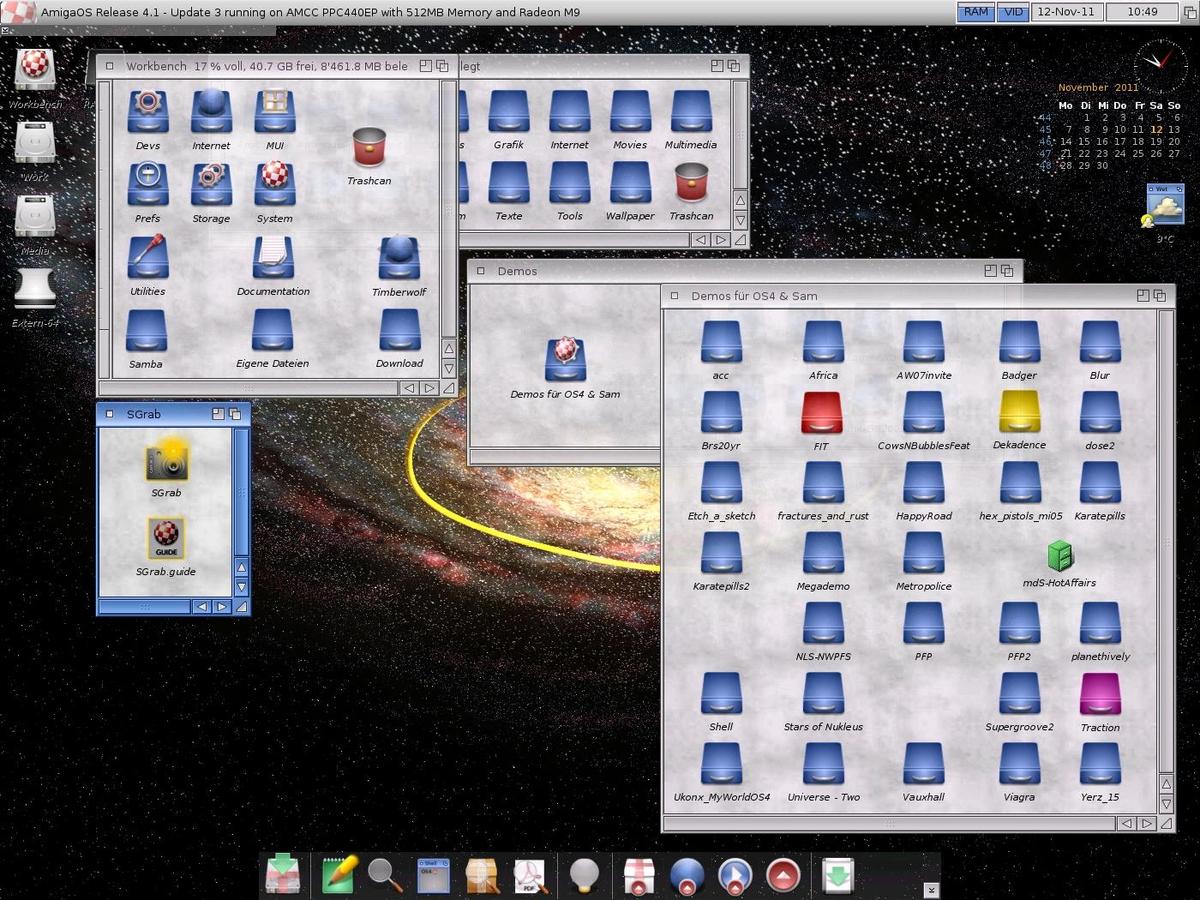Select the Megademo drawer
The height and width of the screenshot is (900, 1200).
pyautogui.click(x=823, y=553)
